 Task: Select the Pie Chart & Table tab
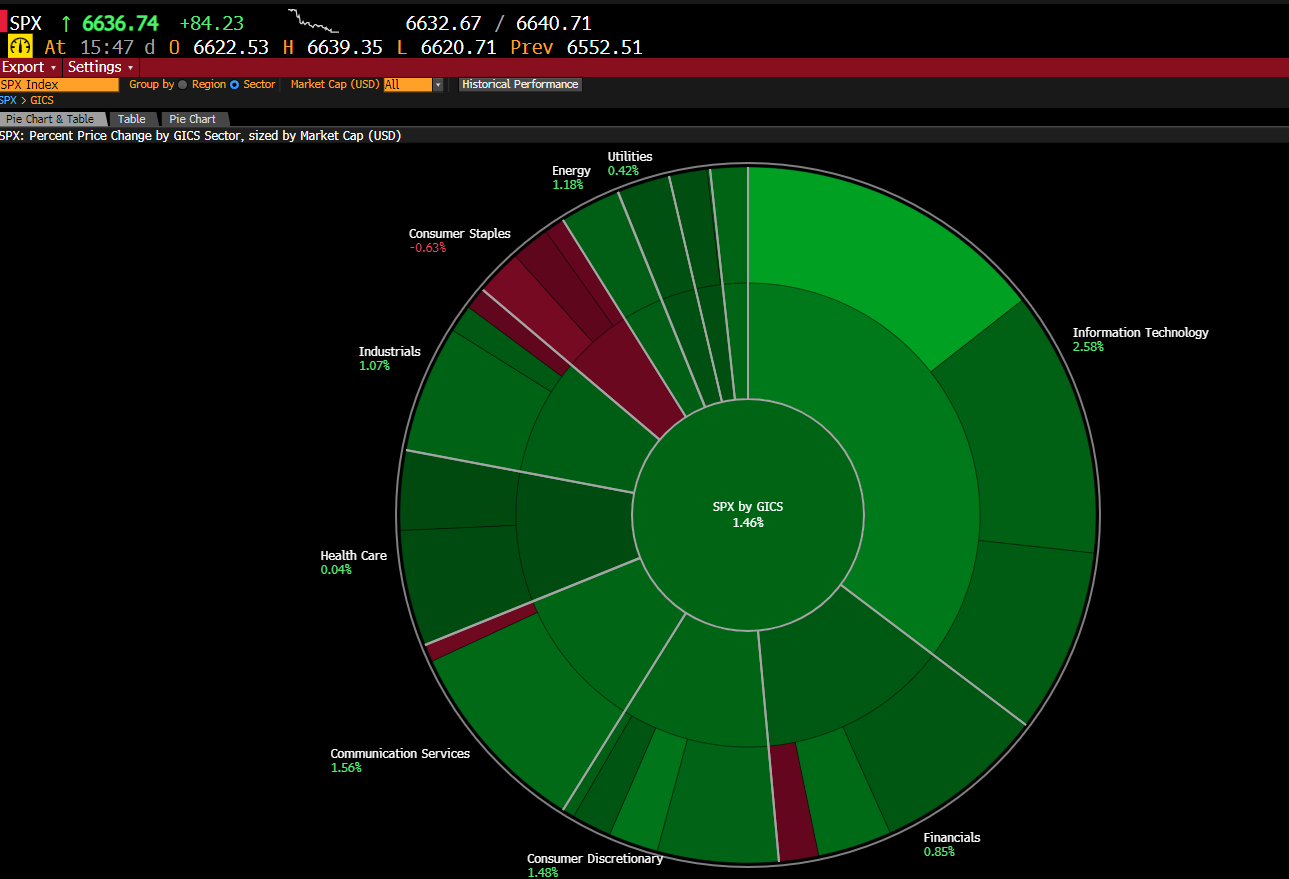[49, 119]
